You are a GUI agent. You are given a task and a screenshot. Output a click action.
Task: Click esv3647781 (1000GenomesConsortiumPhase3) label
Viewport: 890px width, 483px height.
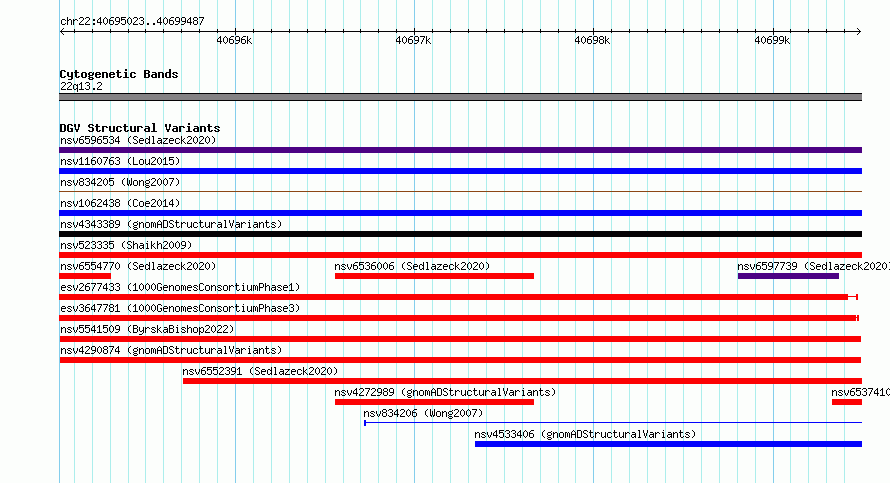[180, 308]
